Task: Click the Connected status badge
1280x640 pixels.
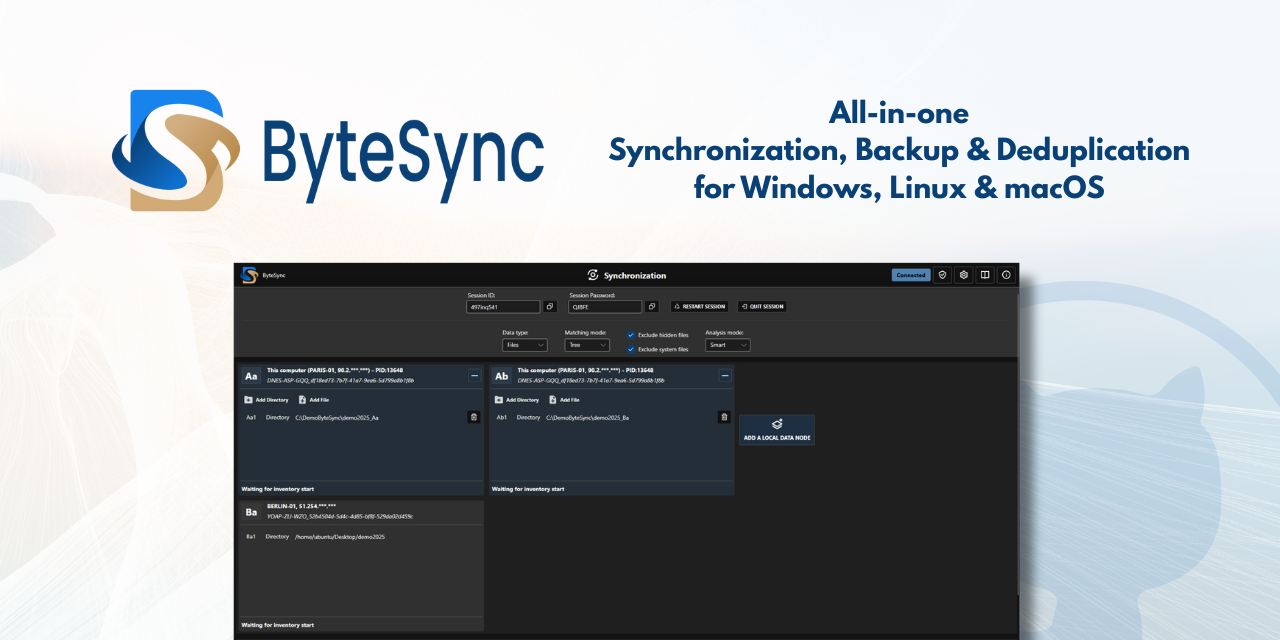Action: [x=910, y=275]
